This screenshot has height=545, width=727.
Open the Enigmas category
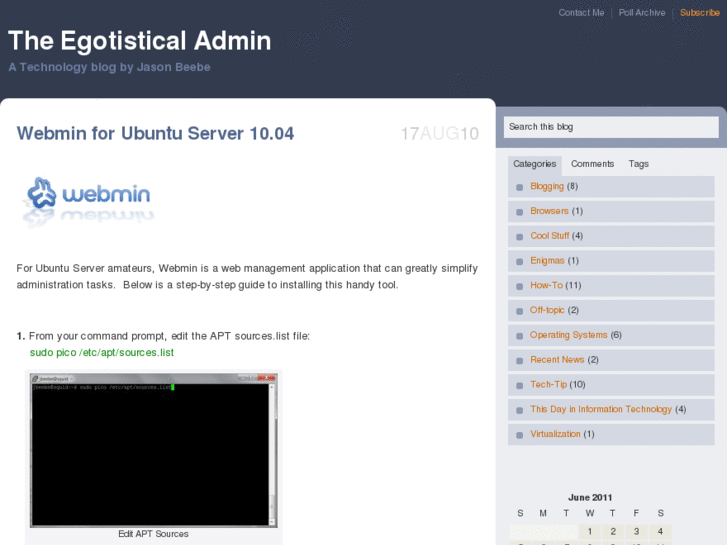[x=547, y=261]
